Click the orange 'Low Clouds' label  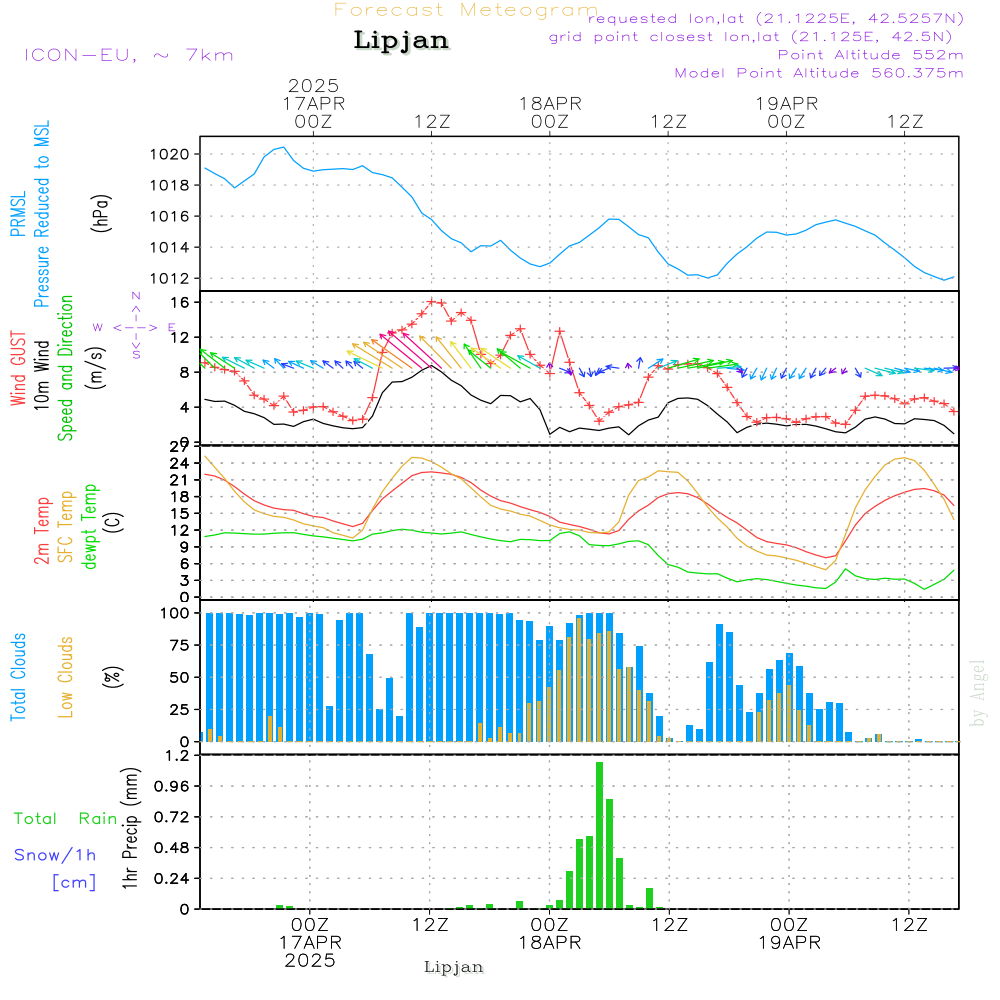click(65, 677)
